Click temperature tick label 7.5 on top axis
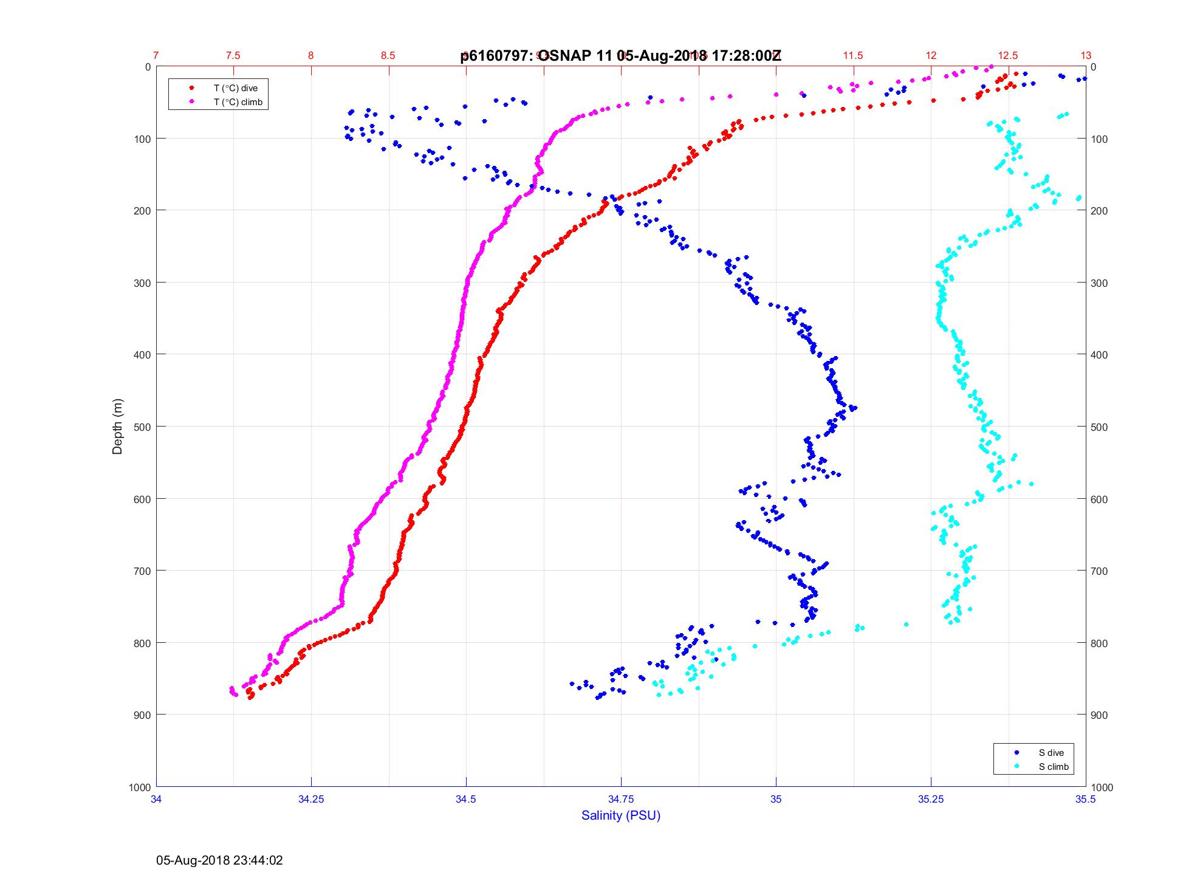 pyautogui.click(x=233, y=56)
